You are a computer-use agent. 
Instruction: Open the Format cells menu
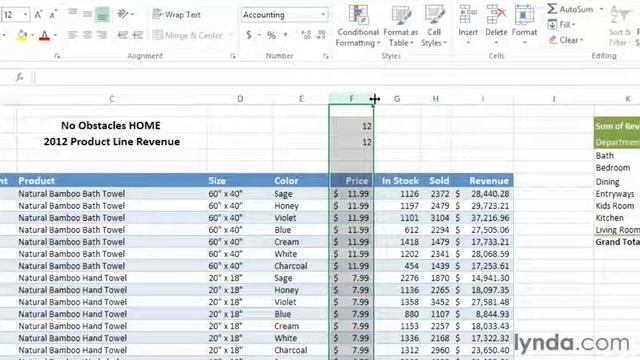click(x=524, y=25)
